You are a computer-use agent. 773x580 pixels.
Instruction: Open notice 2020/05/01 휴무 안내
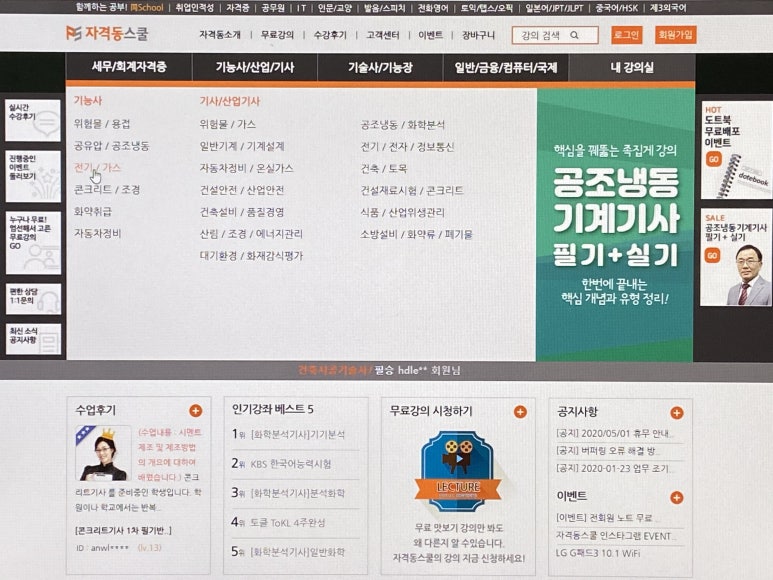pos(614,434)
